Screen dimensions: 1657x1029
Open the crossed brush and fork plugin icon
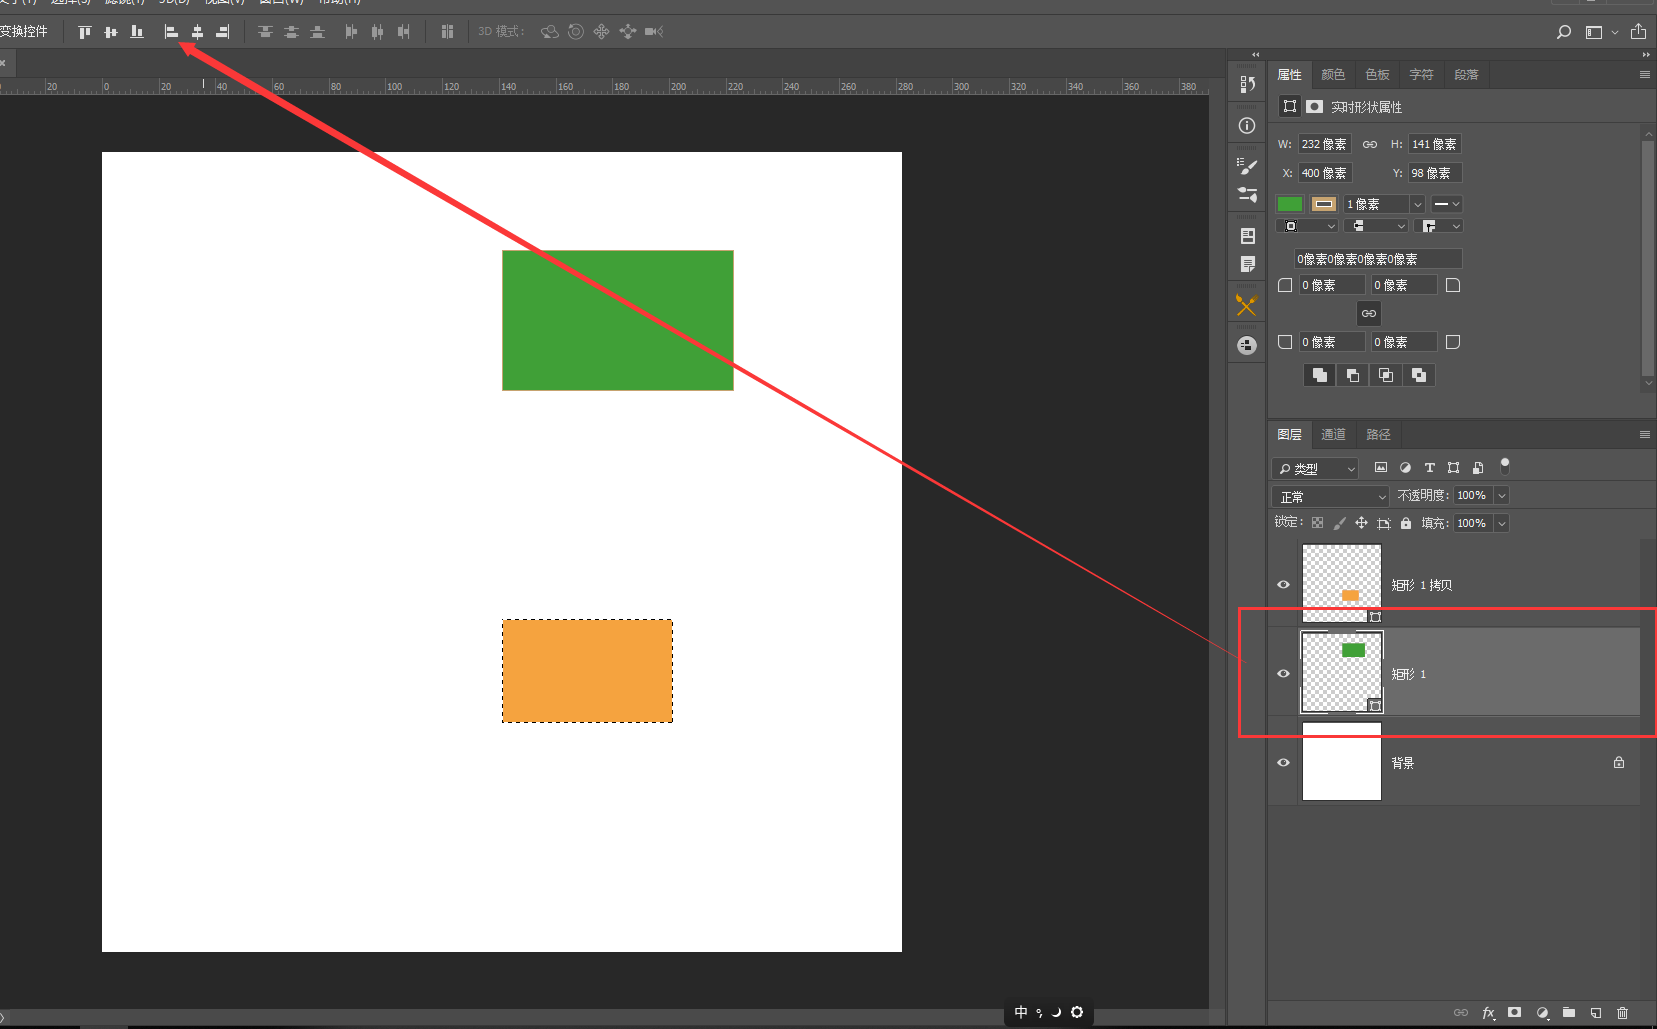[x=1246, y=305]
